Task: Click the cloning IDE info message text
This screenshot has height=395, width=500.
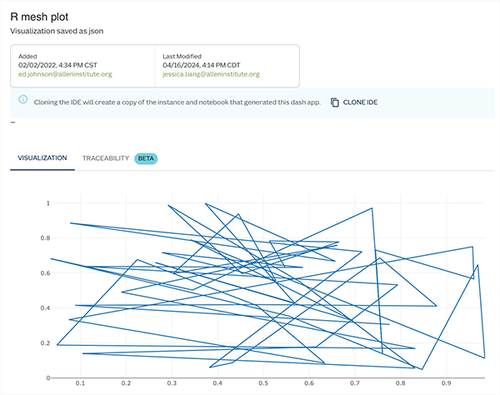Action: click(x=177, y=102)
